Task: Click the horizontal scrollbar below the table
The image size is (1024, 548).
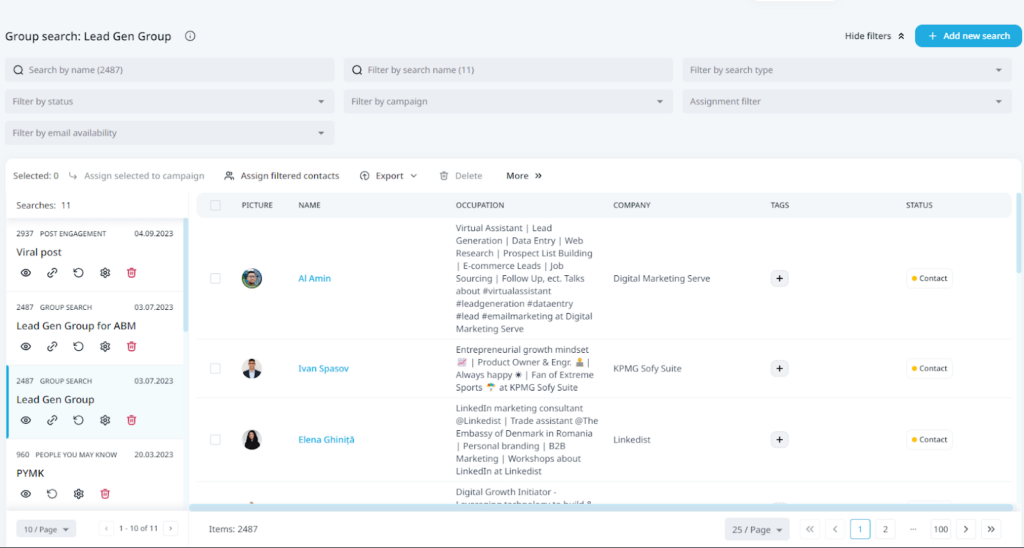Action: click(x=600, y=508)
